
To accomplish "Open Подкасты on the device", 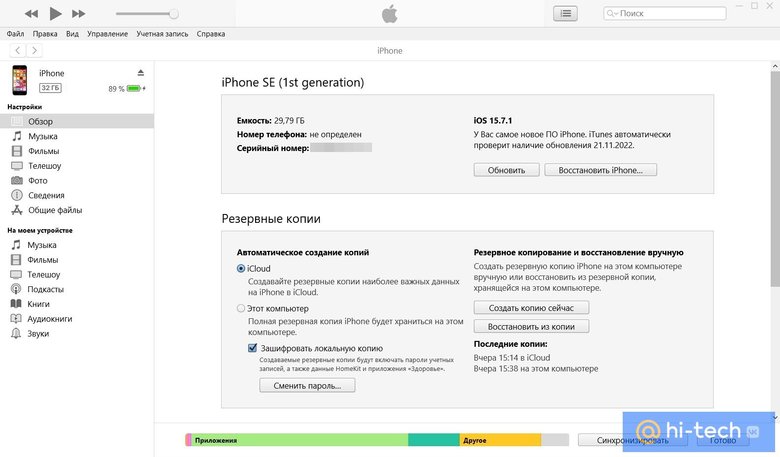I will (44, 289).
